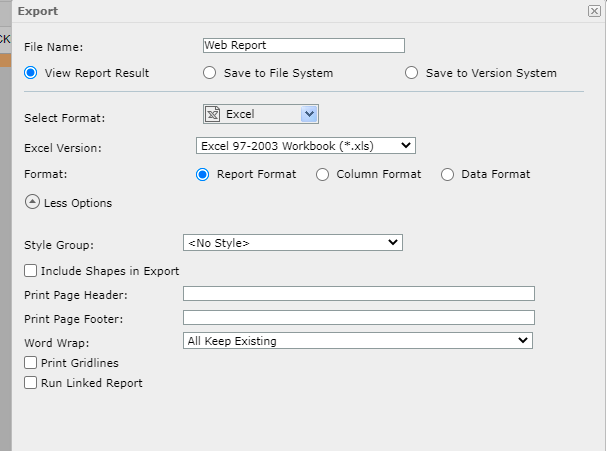Click the Export dialog title
This screenshot has width=607, height=451.
click(38, 11)
